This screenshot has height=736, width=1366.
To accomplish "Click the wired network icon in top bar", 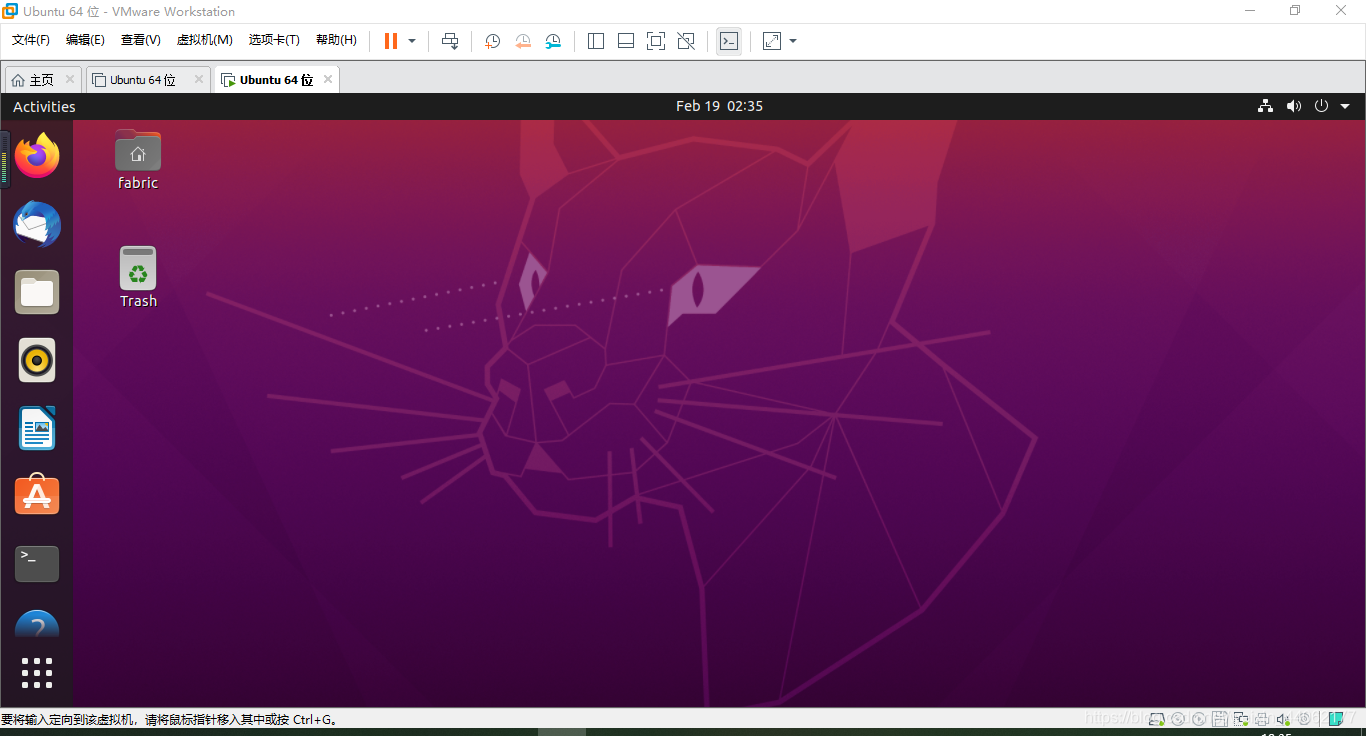I will (1265, 106).
